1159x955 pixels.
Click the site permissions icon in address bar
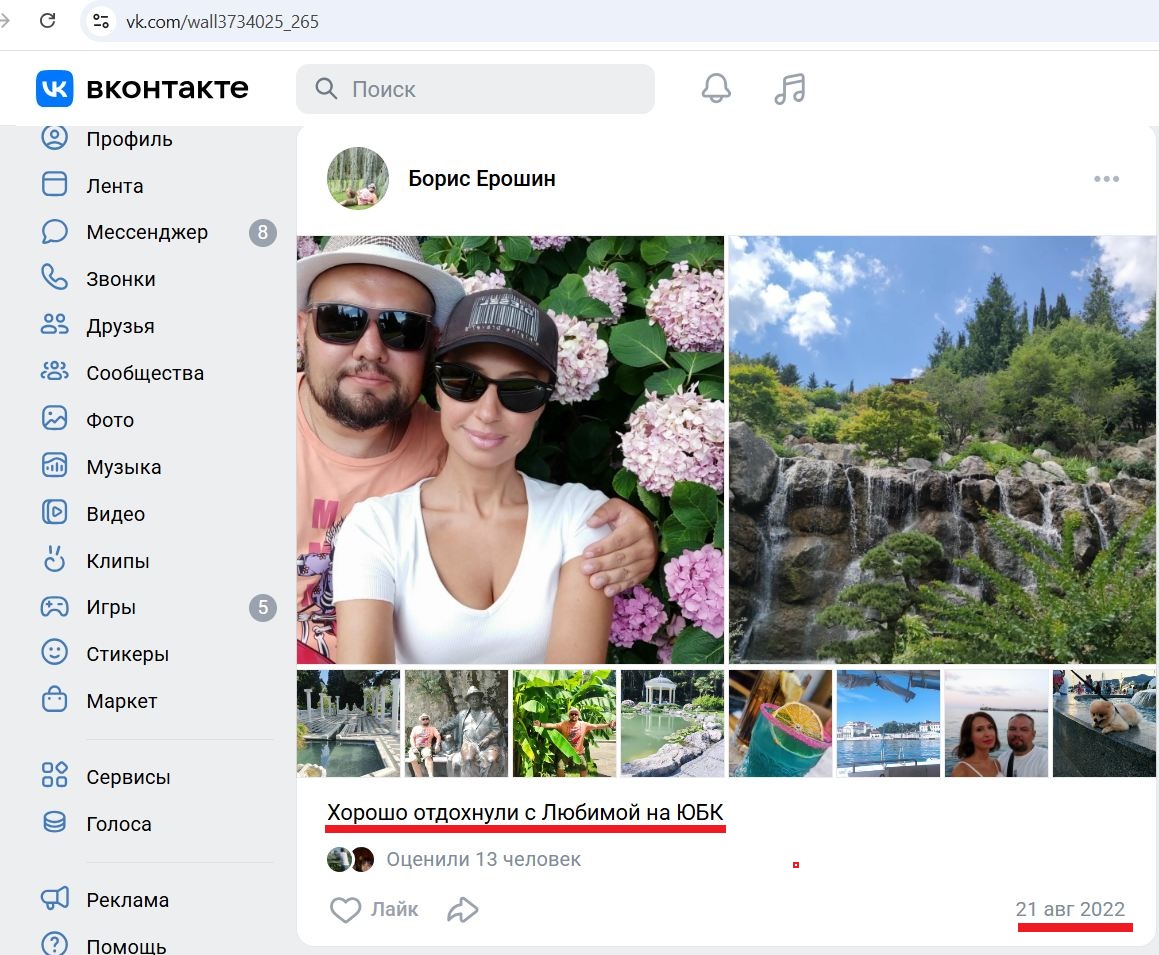pyautogui.click(x=99, y=20)
